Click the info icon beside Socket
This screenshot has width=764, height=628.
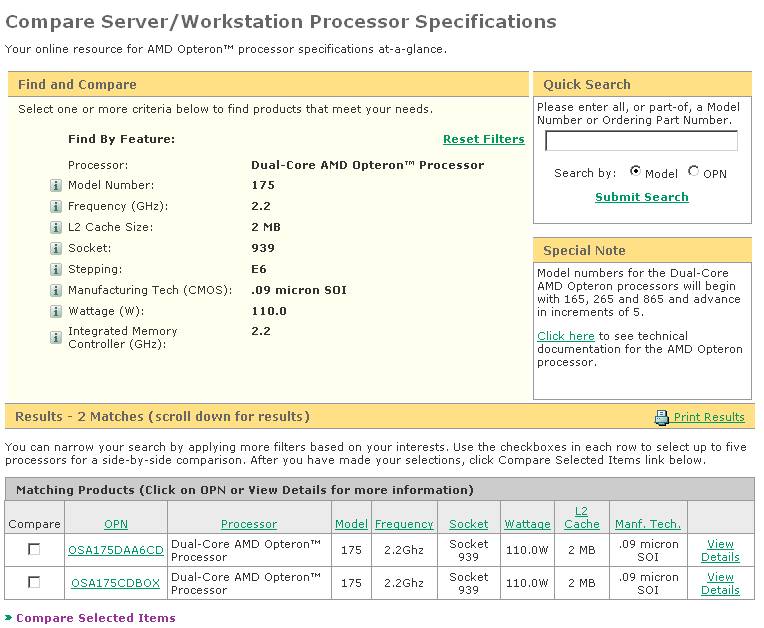coord(56,248)
